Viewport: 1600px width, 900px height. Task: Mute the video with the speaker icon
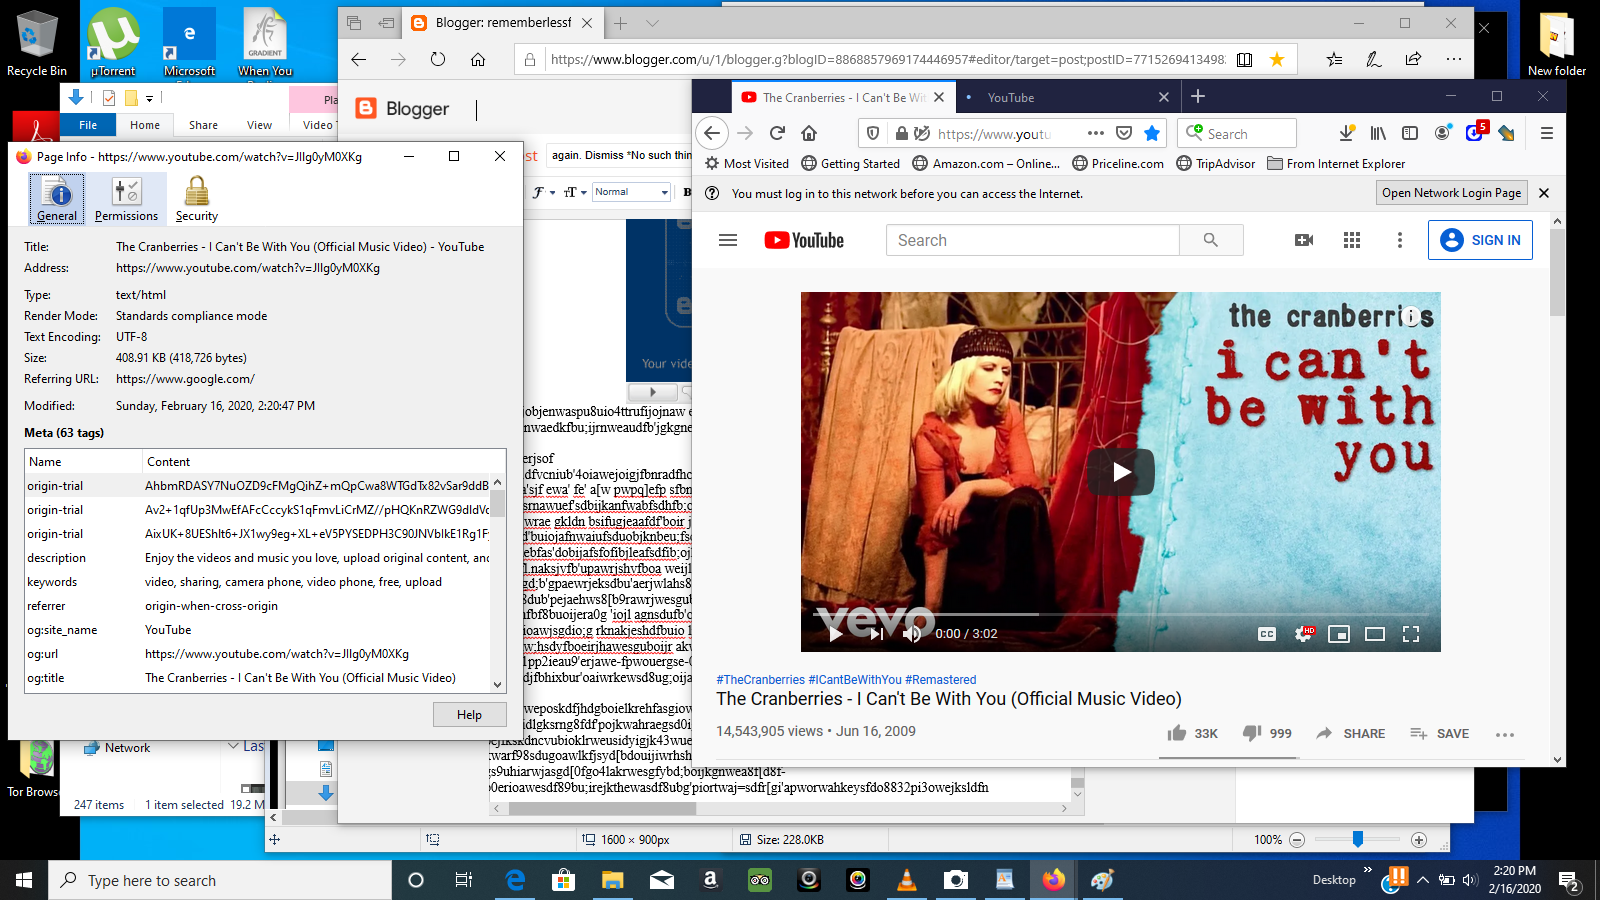(x=912, y=634)
